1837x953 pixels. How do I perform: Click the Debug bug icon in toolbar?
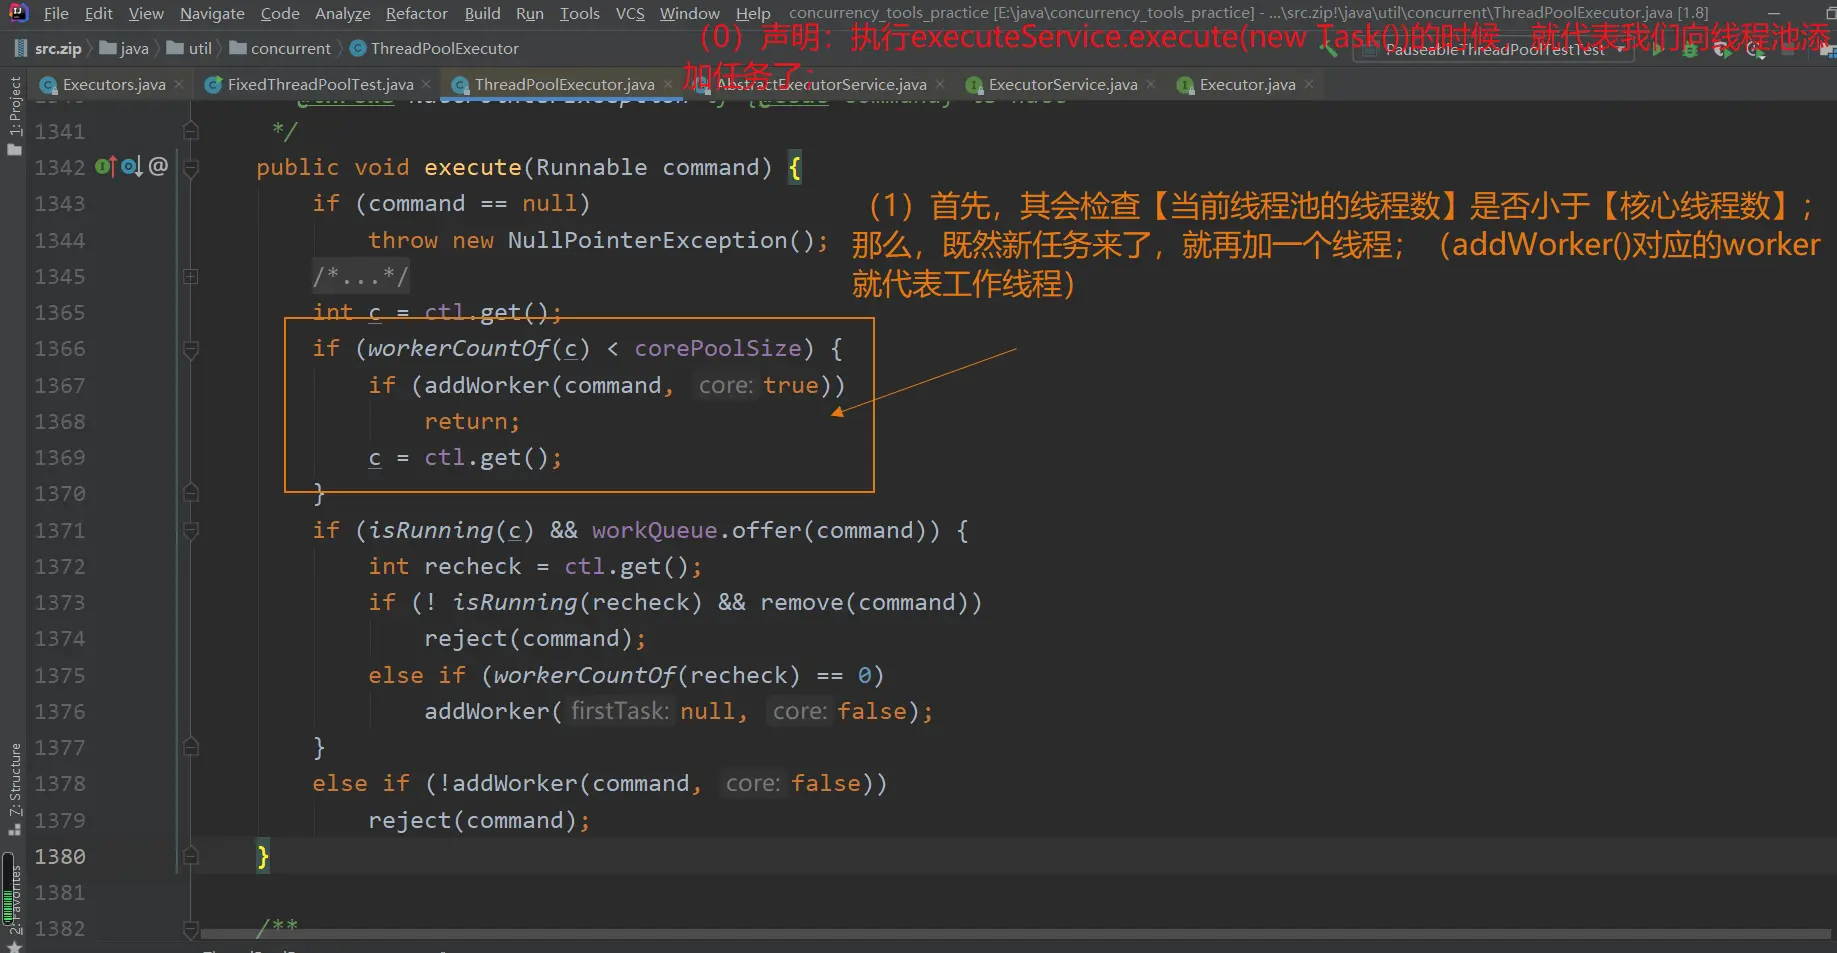[1689, 49]
